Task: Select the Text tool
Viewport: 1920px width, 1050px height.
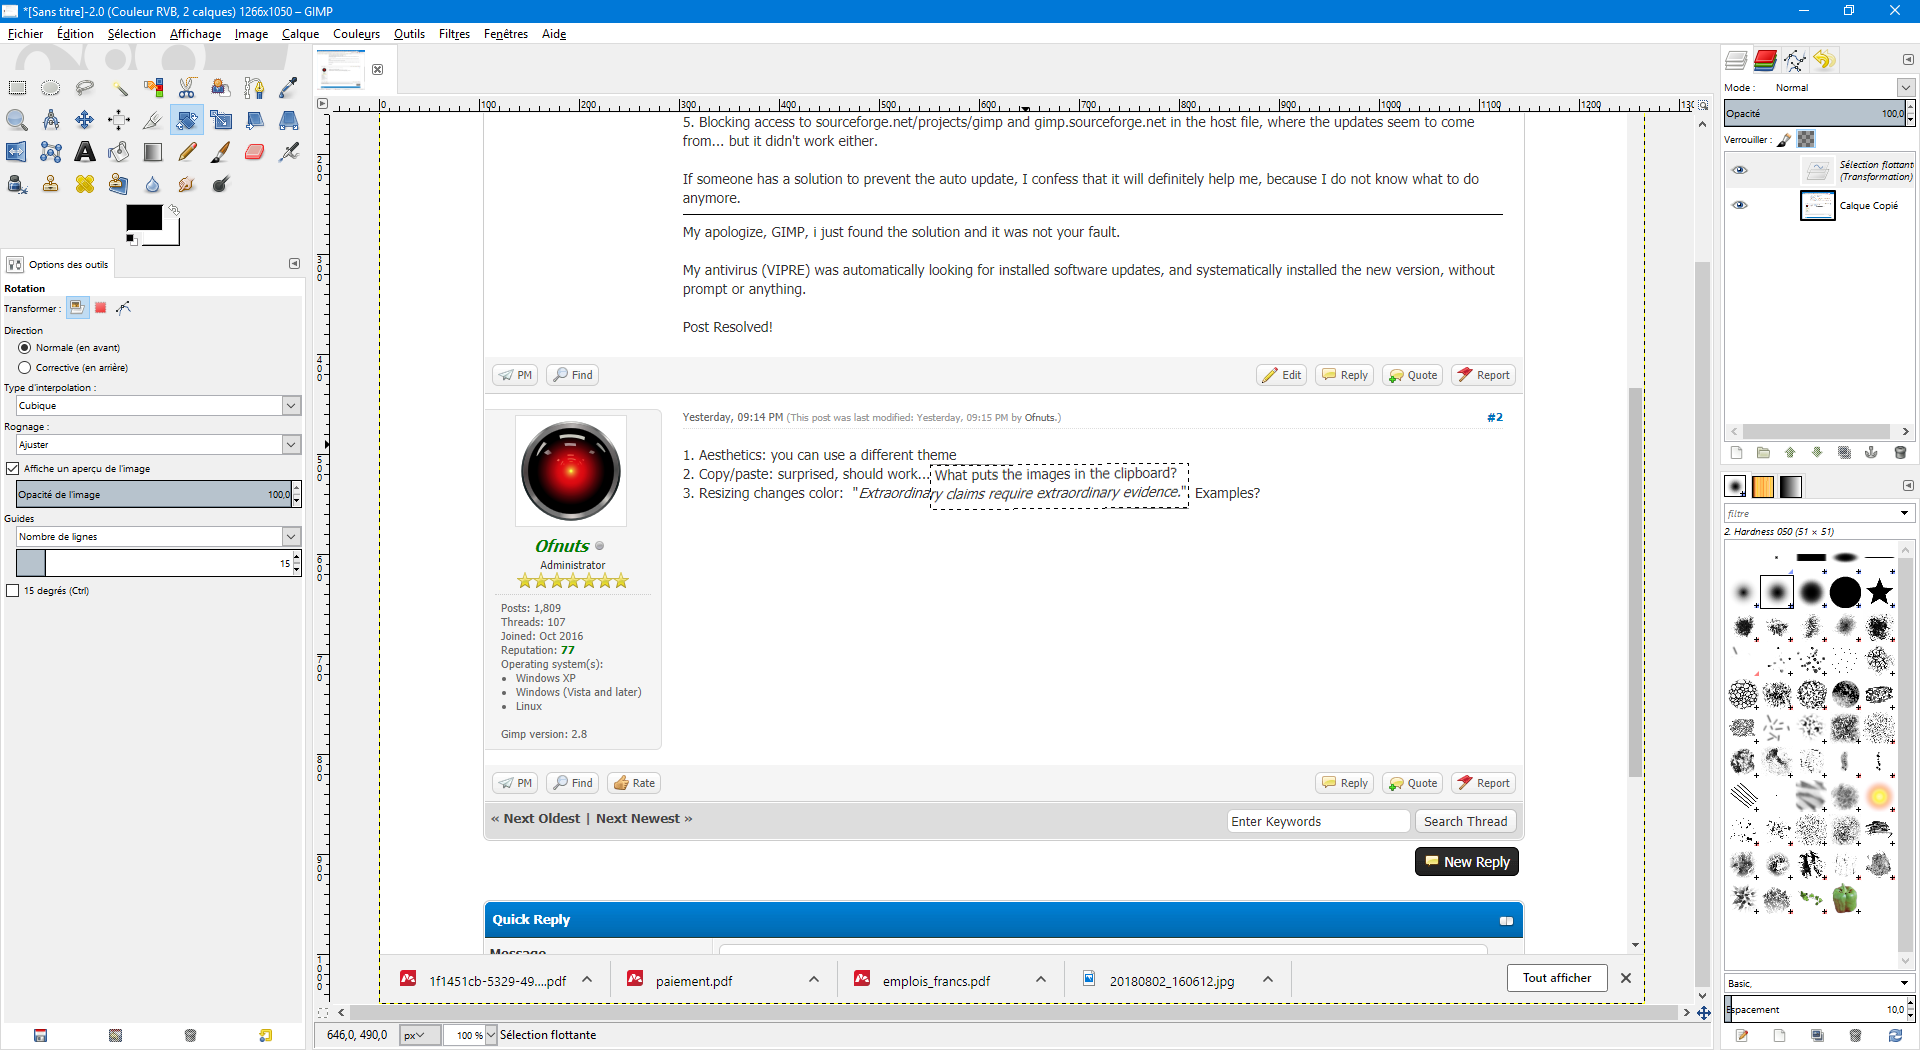Action: pos(85,152)
